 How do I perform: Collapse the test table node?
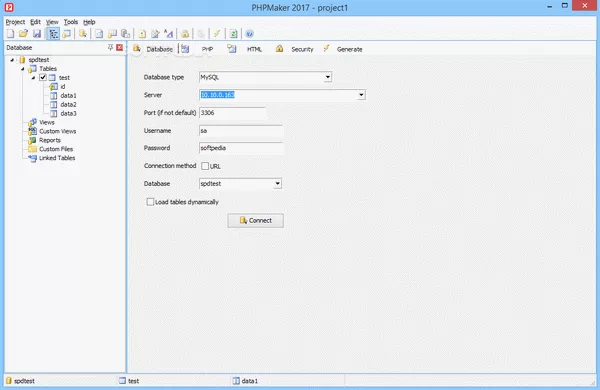tap(33, 78)
